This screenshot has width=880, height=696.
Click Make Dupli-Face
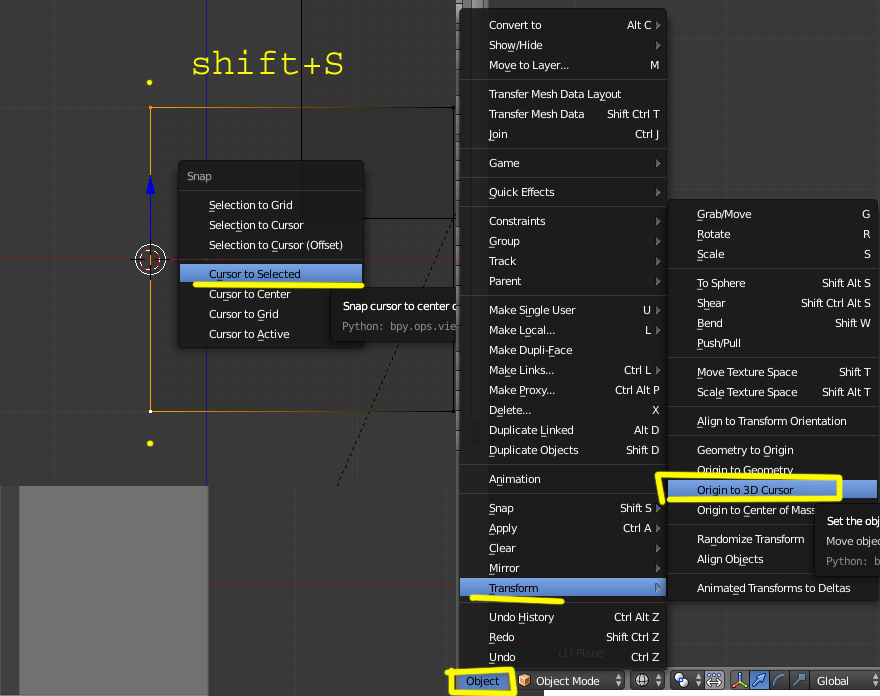(x=563, y=350)
